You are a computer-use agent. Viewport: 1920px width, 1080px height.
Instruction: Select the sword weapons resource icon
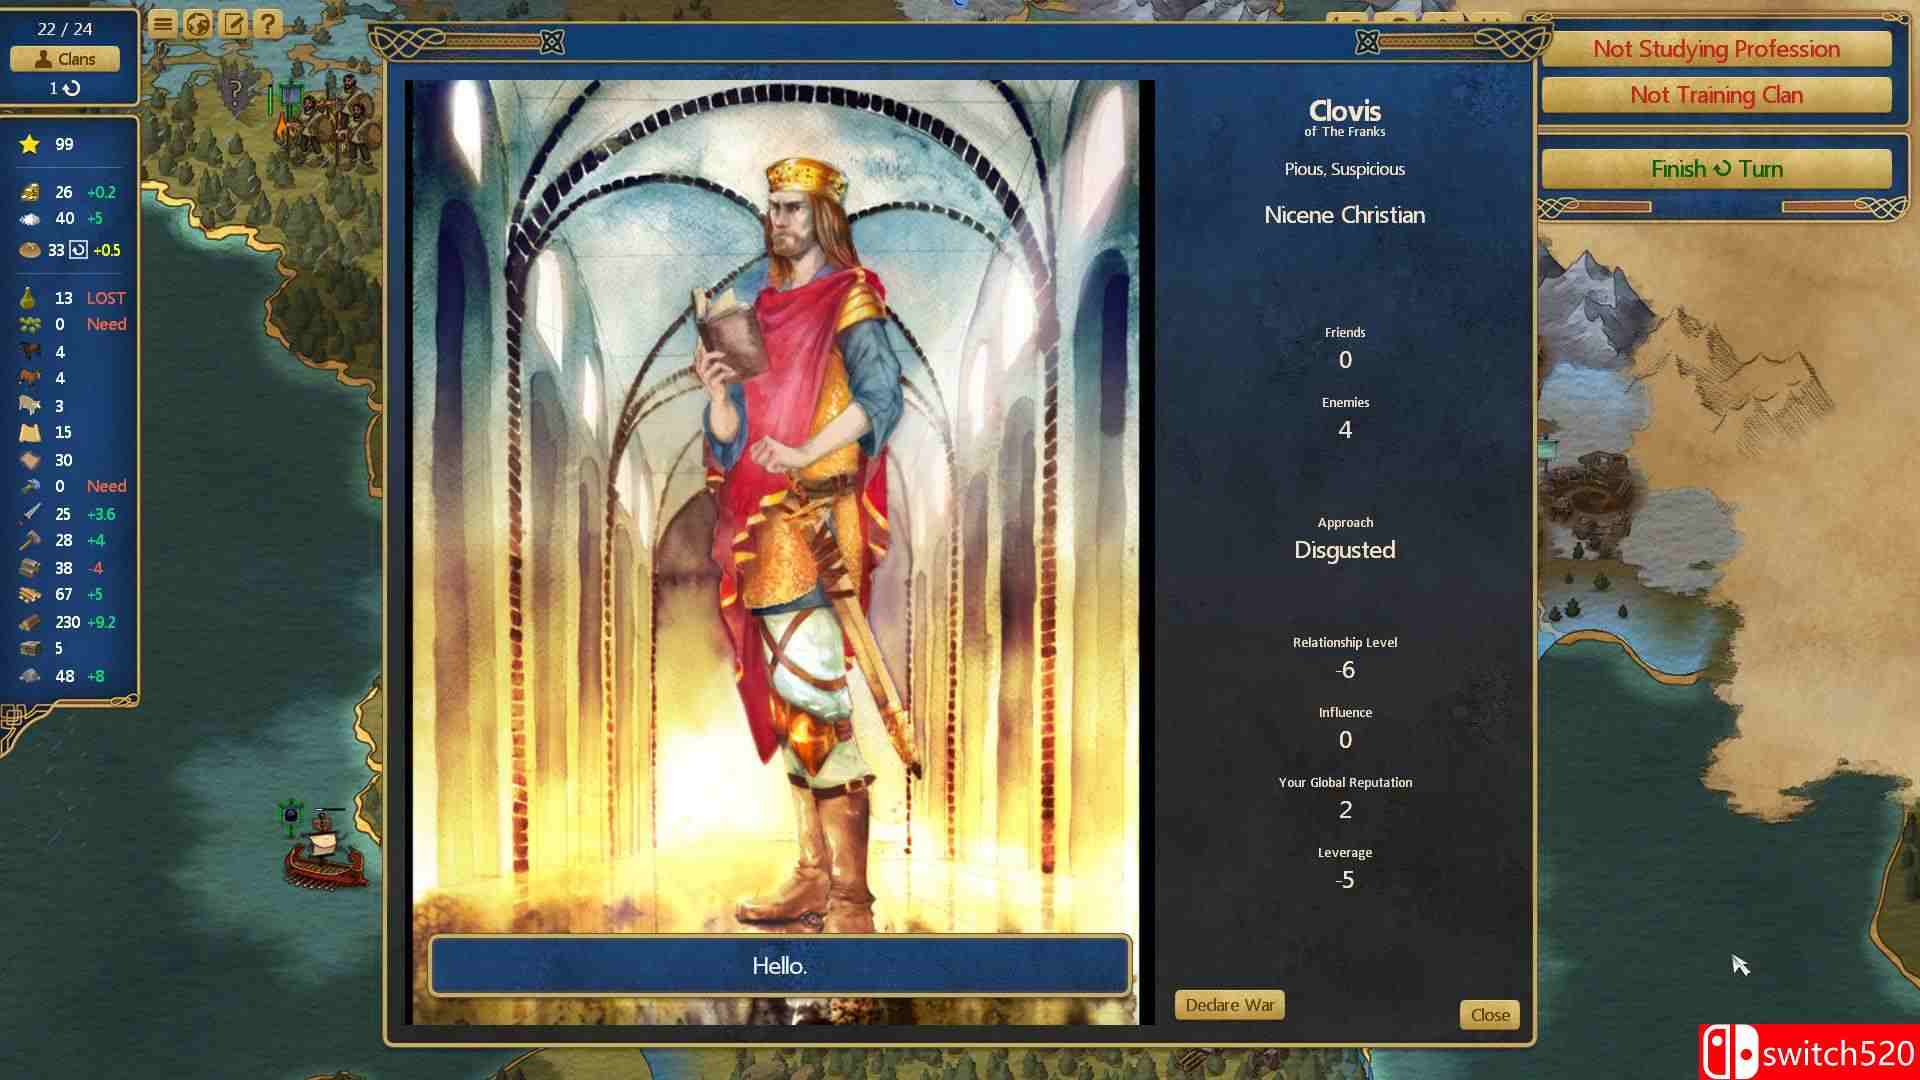[x=30, y=514]
